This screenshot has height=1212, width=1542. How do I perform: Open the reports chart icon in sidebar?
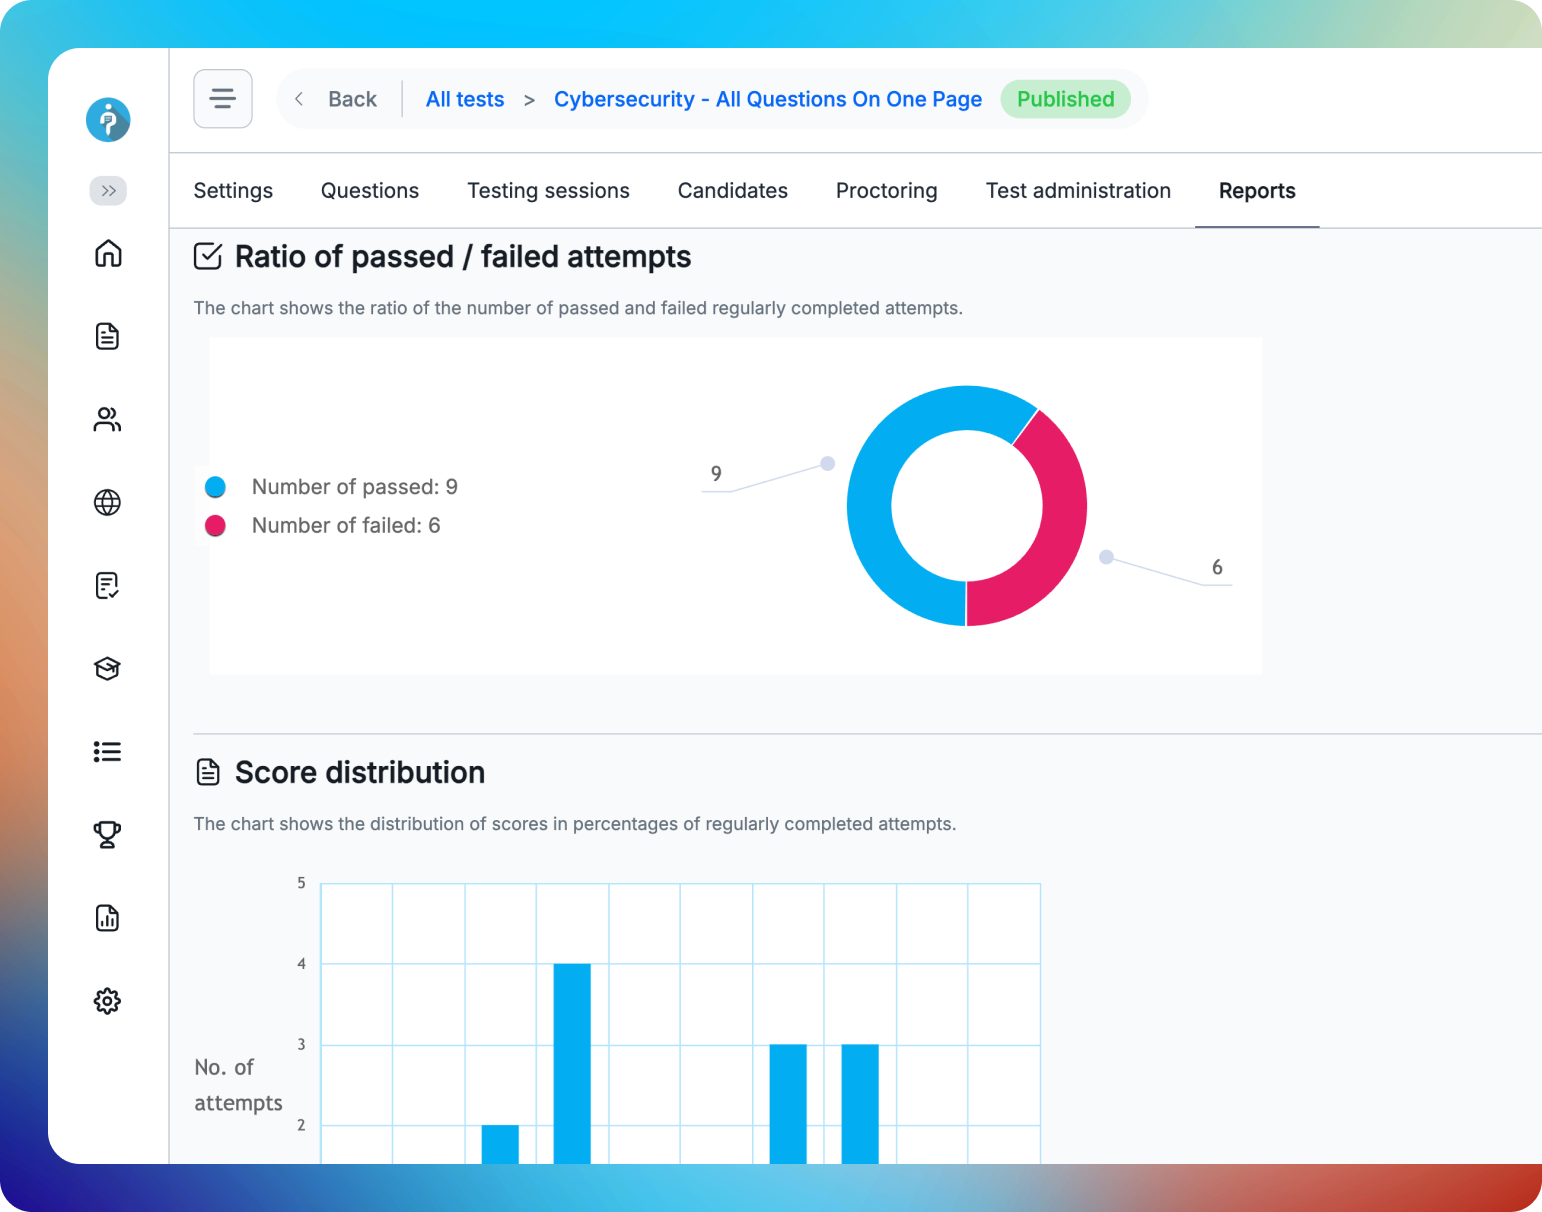(107, 918)
